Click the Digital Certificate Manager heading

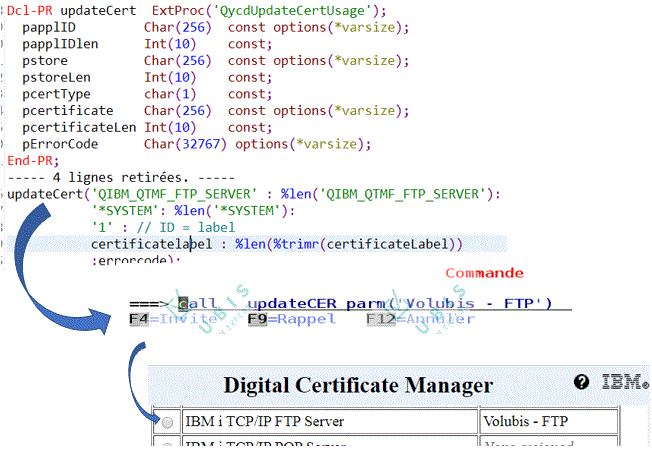click(x=358, y=385)
